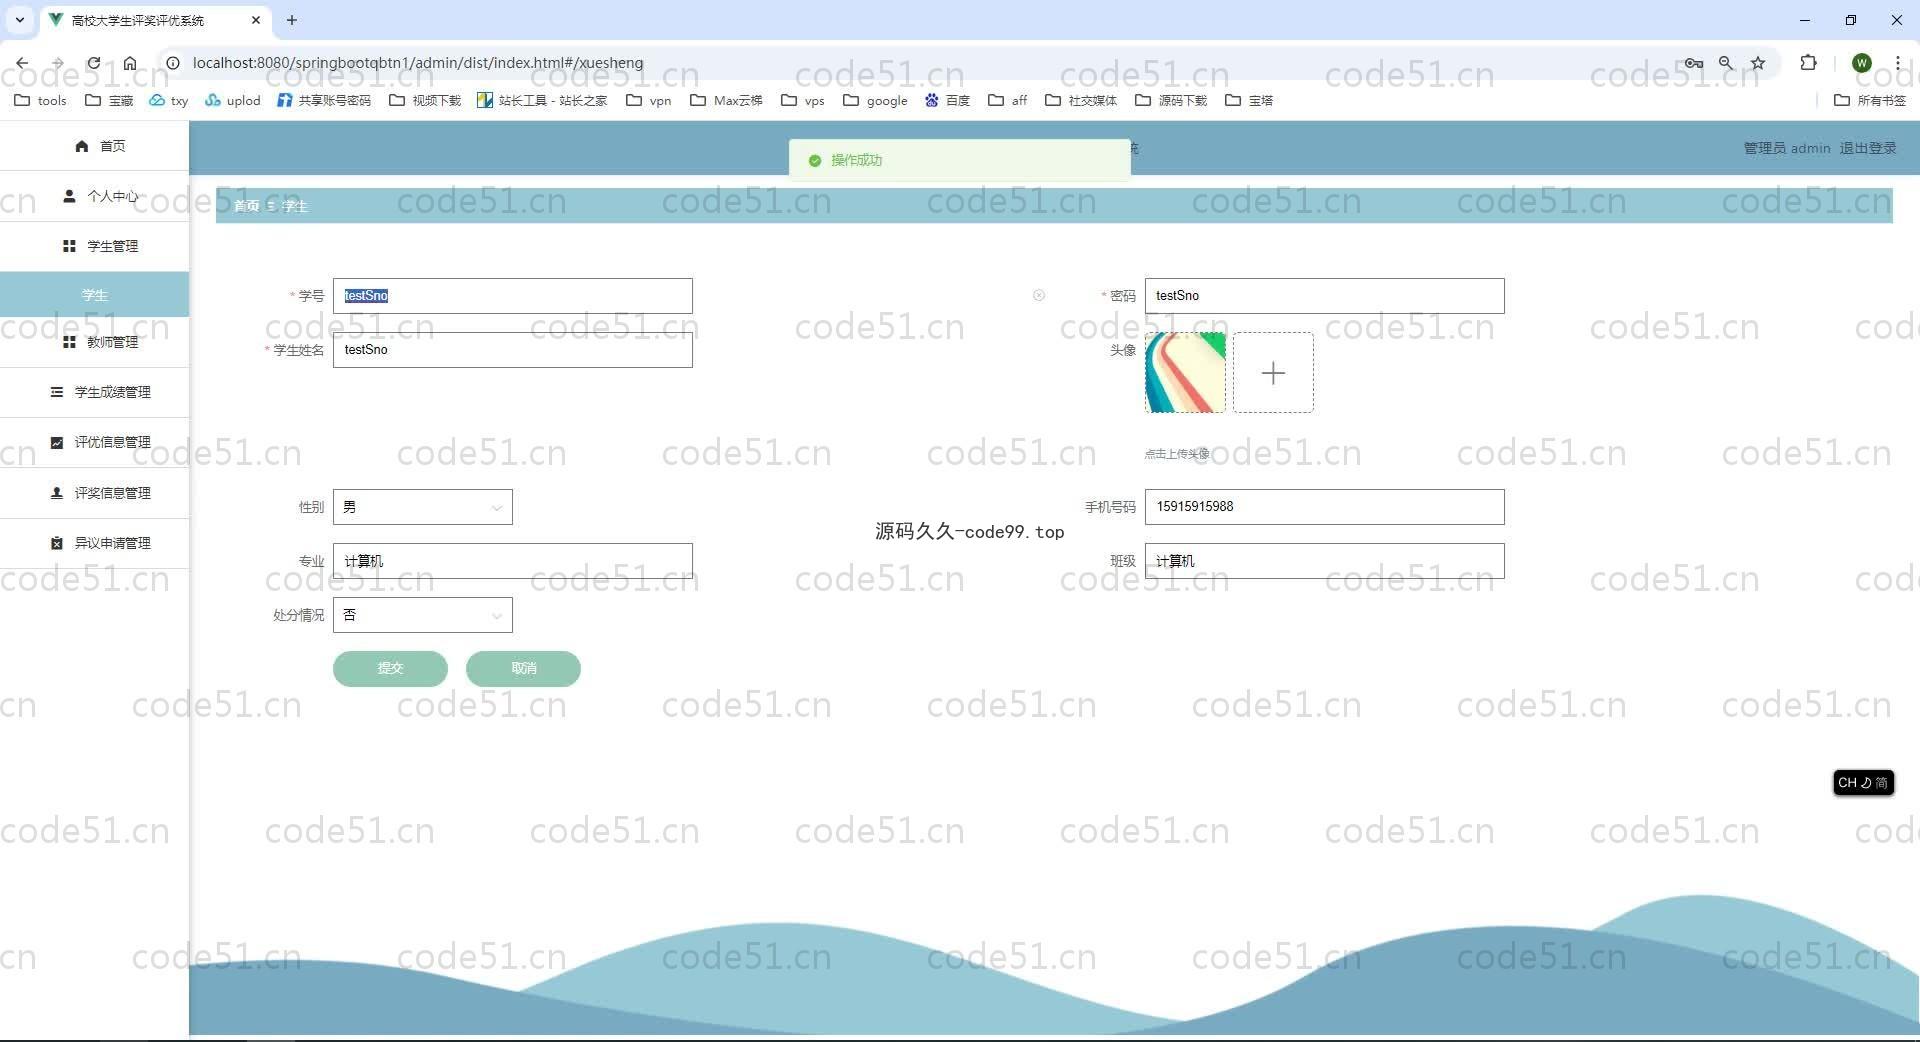Open the 性别 dropdown

[422, 507]
